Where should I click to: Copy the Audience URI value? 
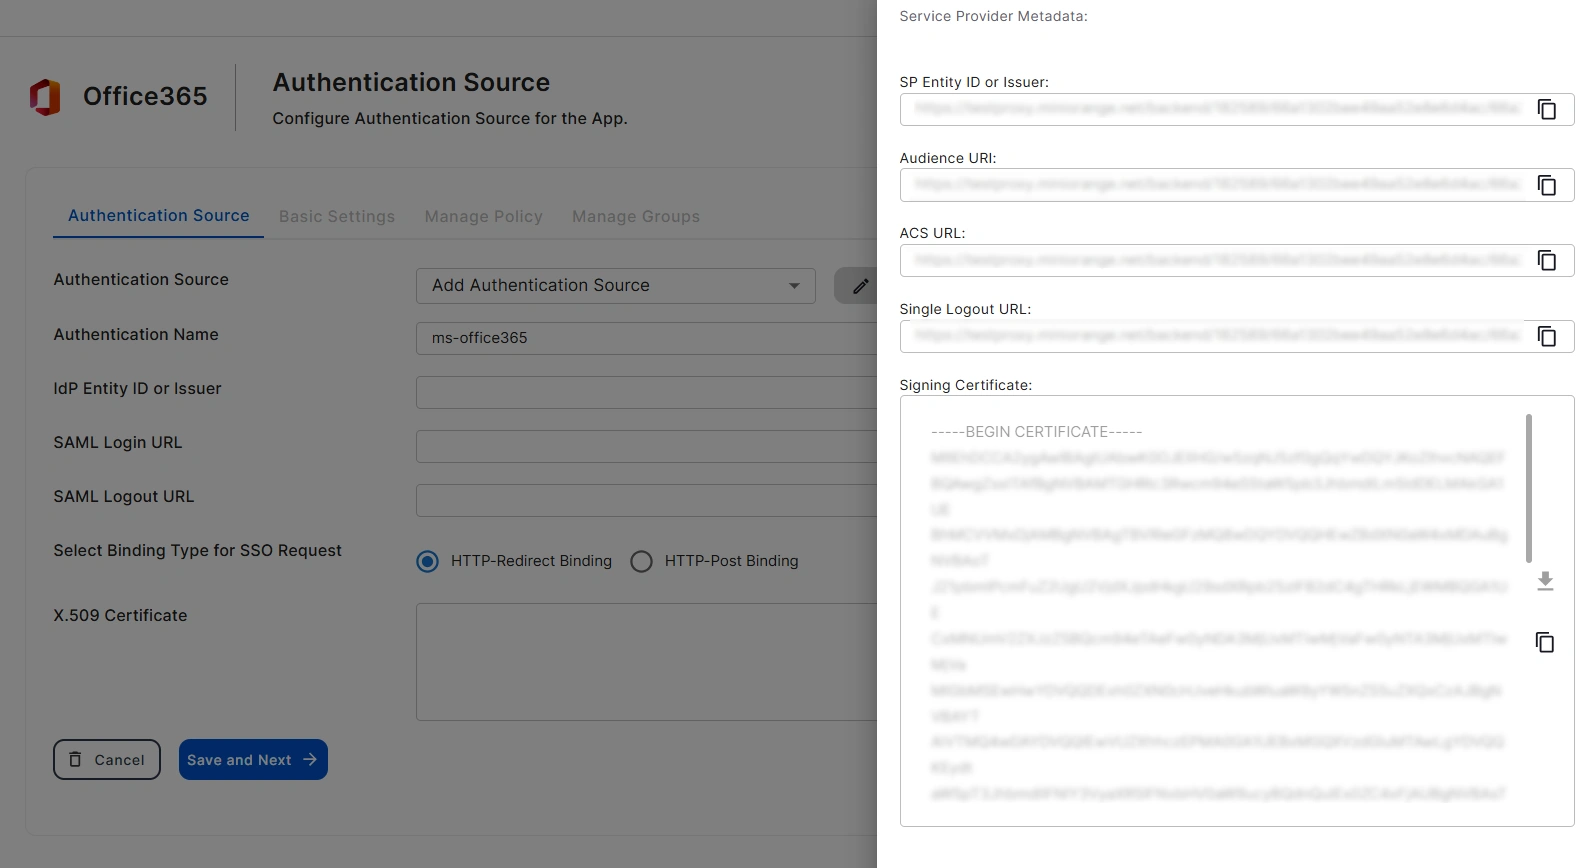[x=1546, y=185]
